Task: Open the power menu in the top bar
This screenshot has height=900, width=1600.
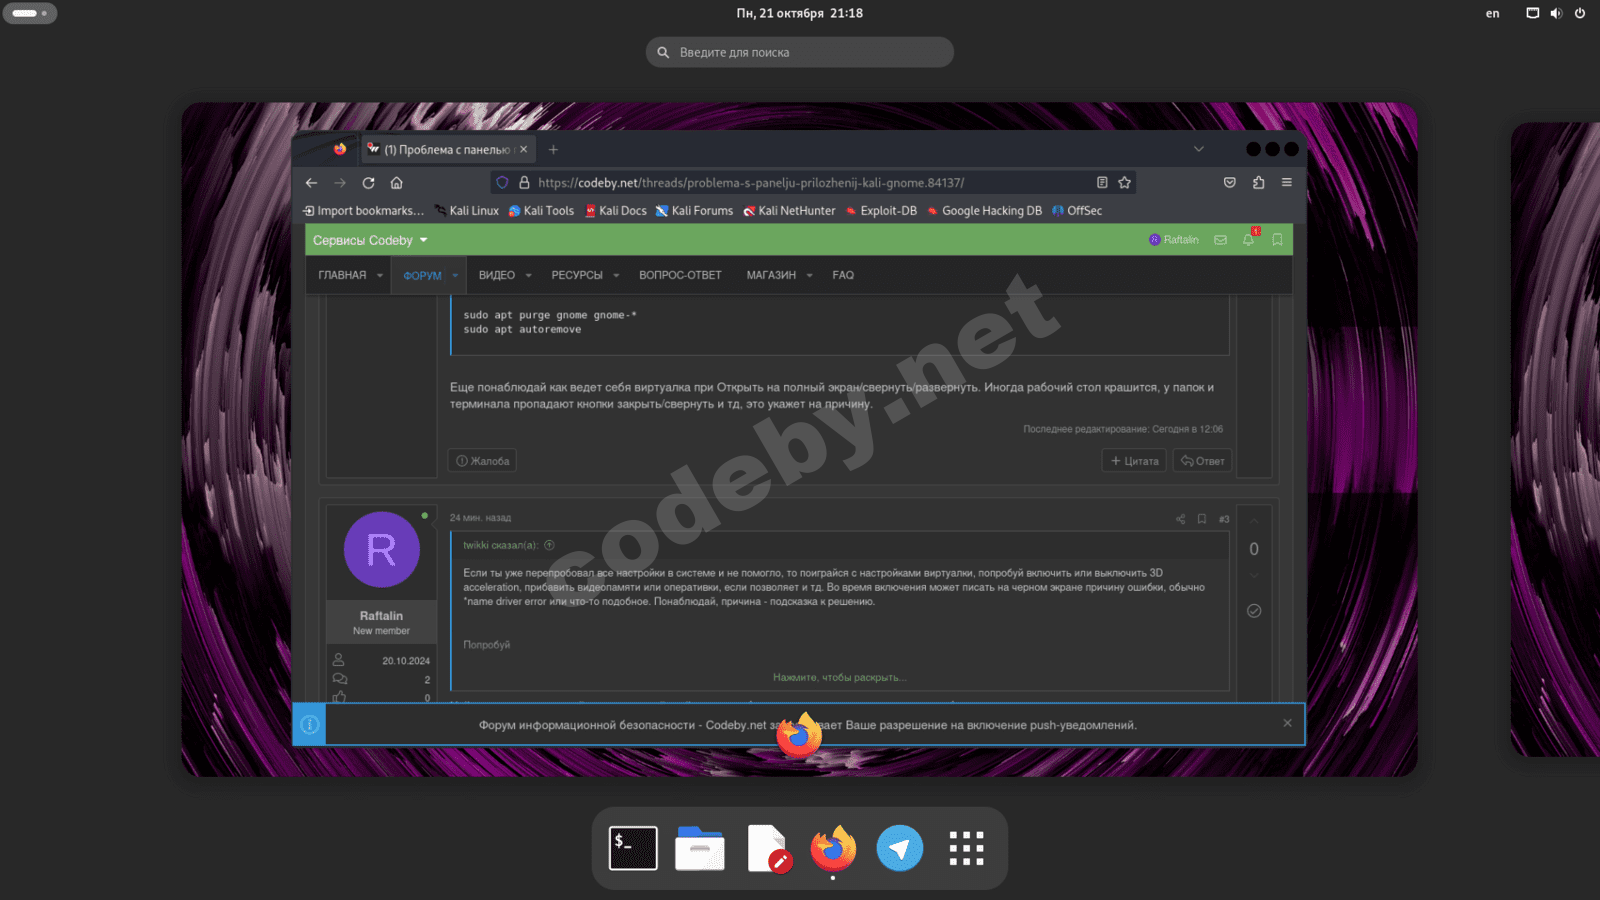Action: point(1580,13)
